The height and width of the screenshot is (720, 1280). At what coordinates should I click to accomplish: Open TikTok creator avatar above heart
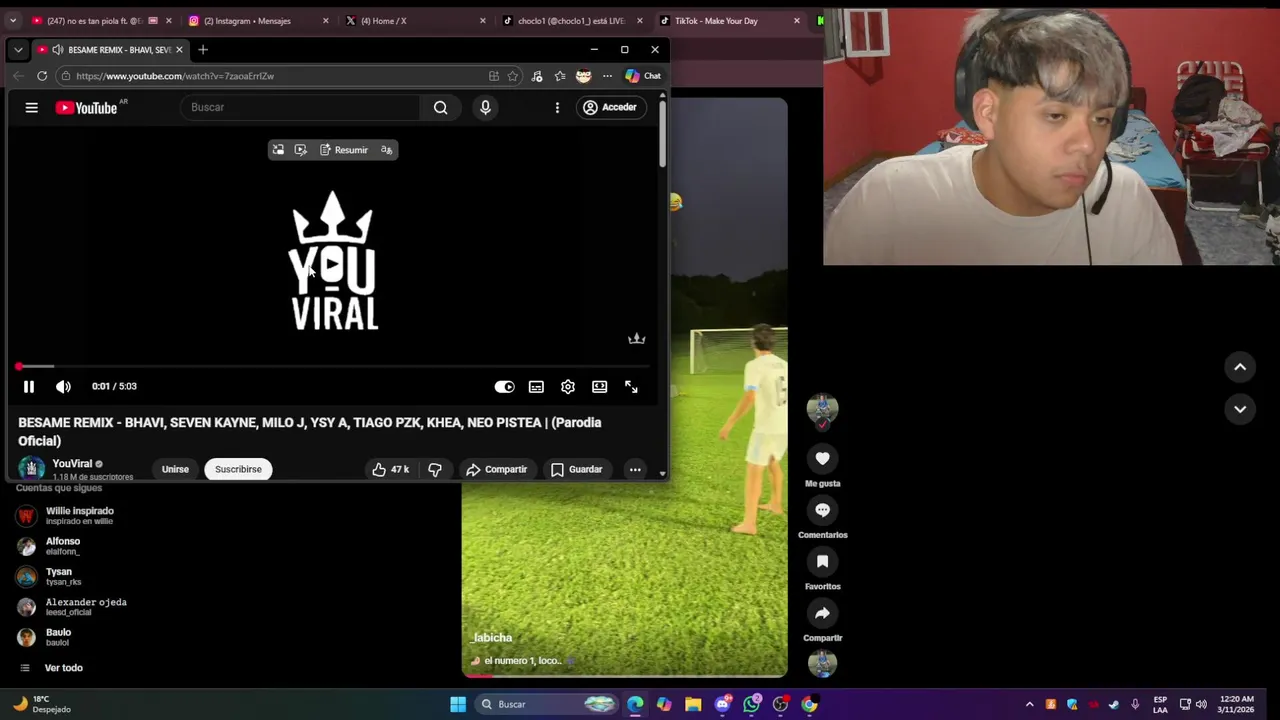[x=822, y=408]
